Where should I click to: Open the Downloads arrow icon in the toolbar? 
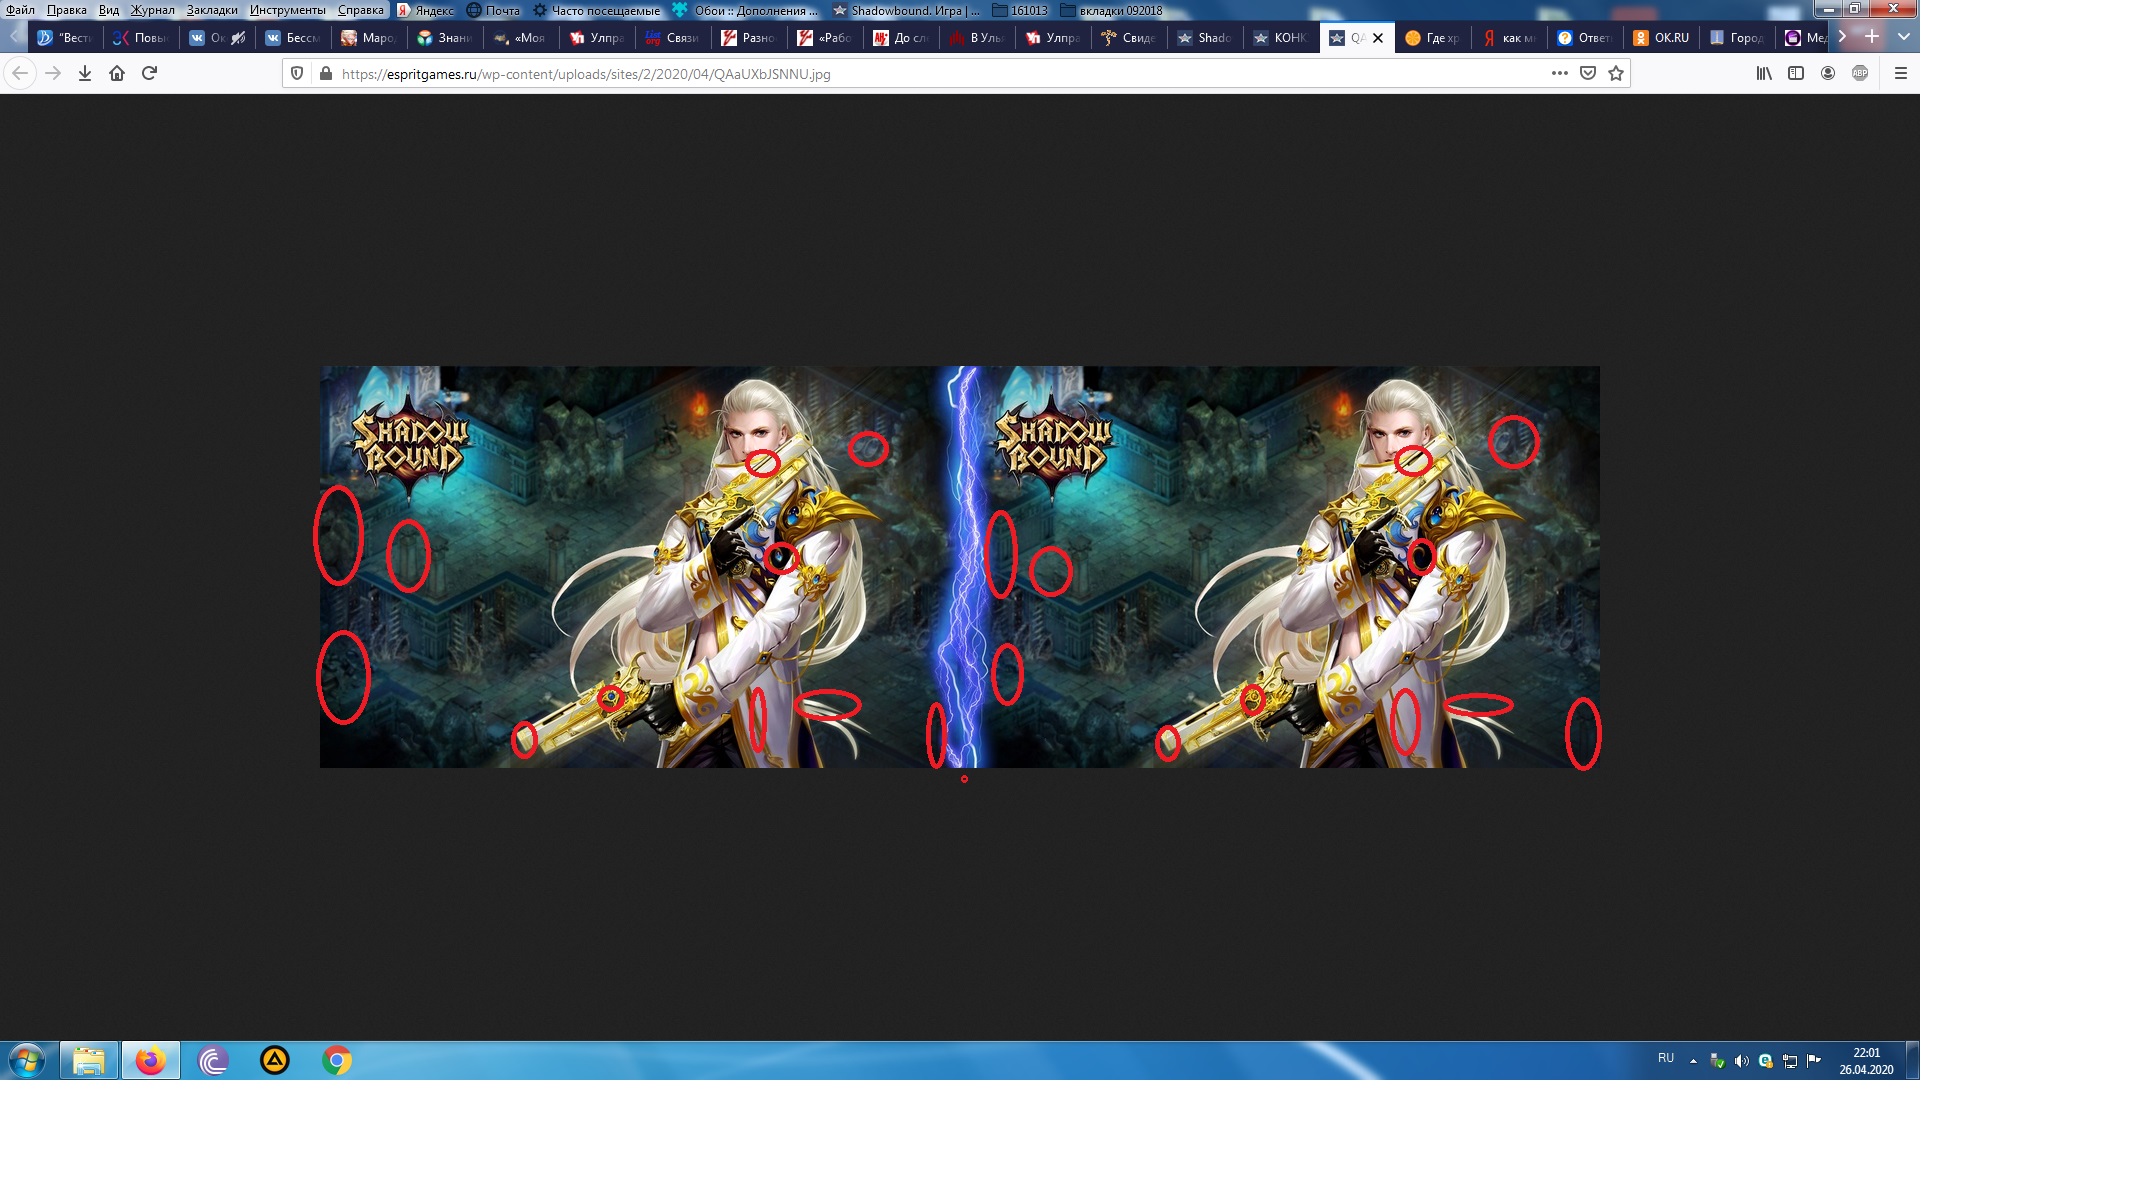85,73
